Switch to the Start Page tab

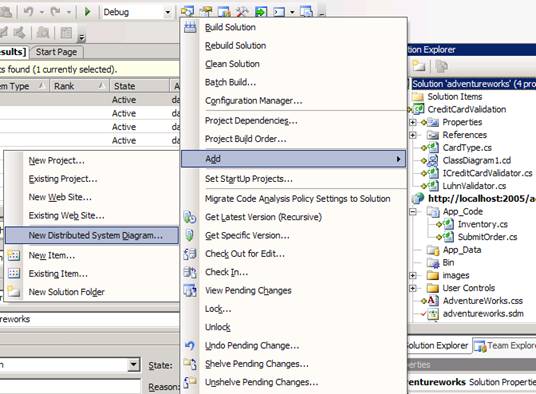(x=56, y=52)
